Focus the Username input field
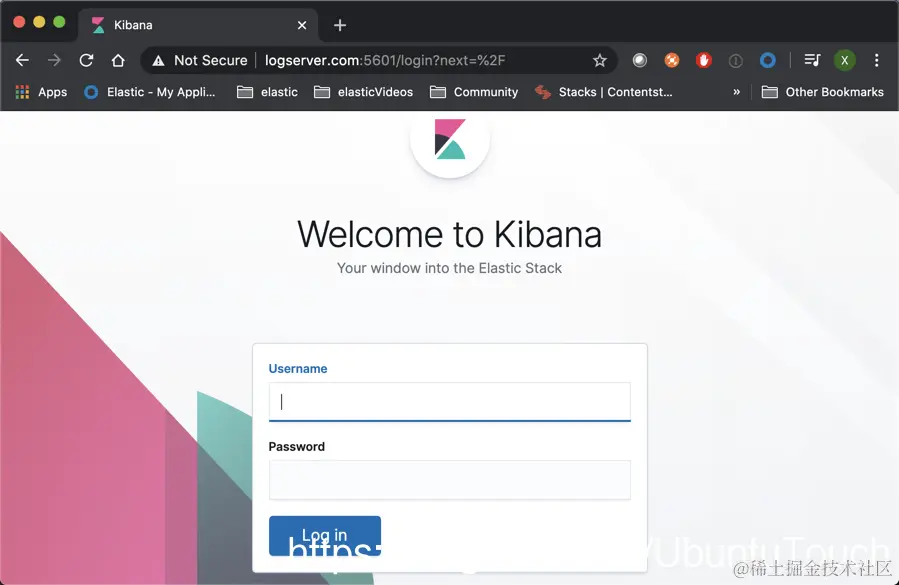 450,401
